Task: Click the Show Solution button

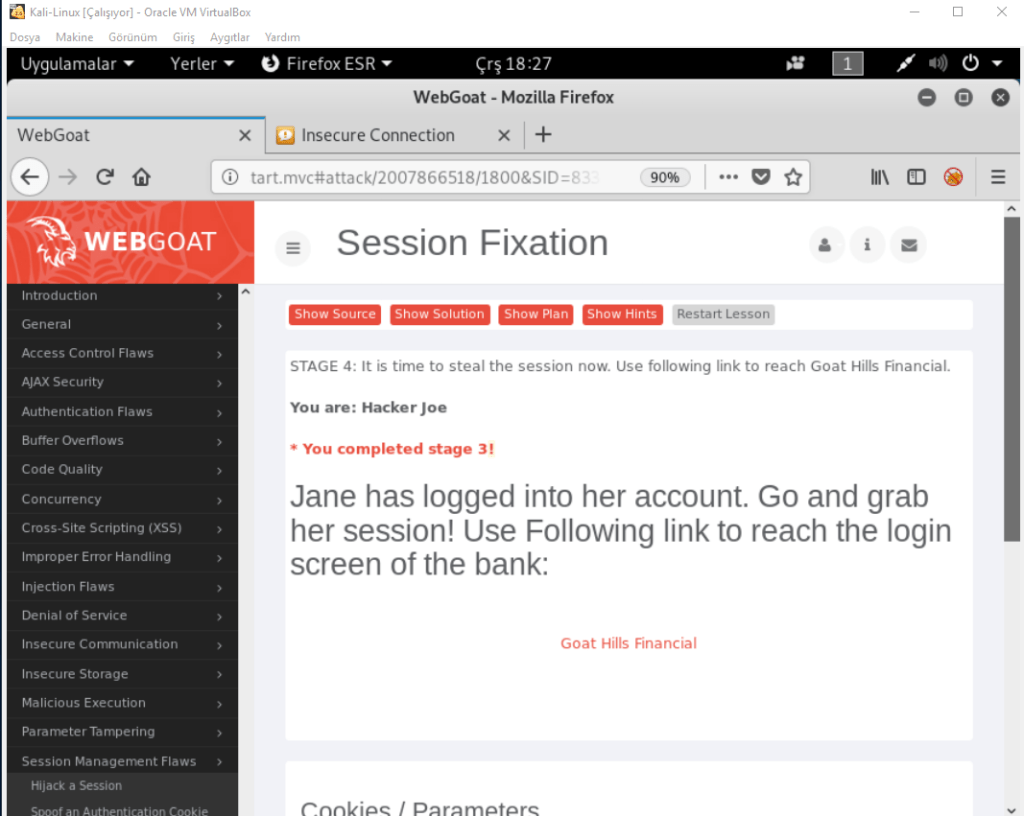Action: point(439,314)
